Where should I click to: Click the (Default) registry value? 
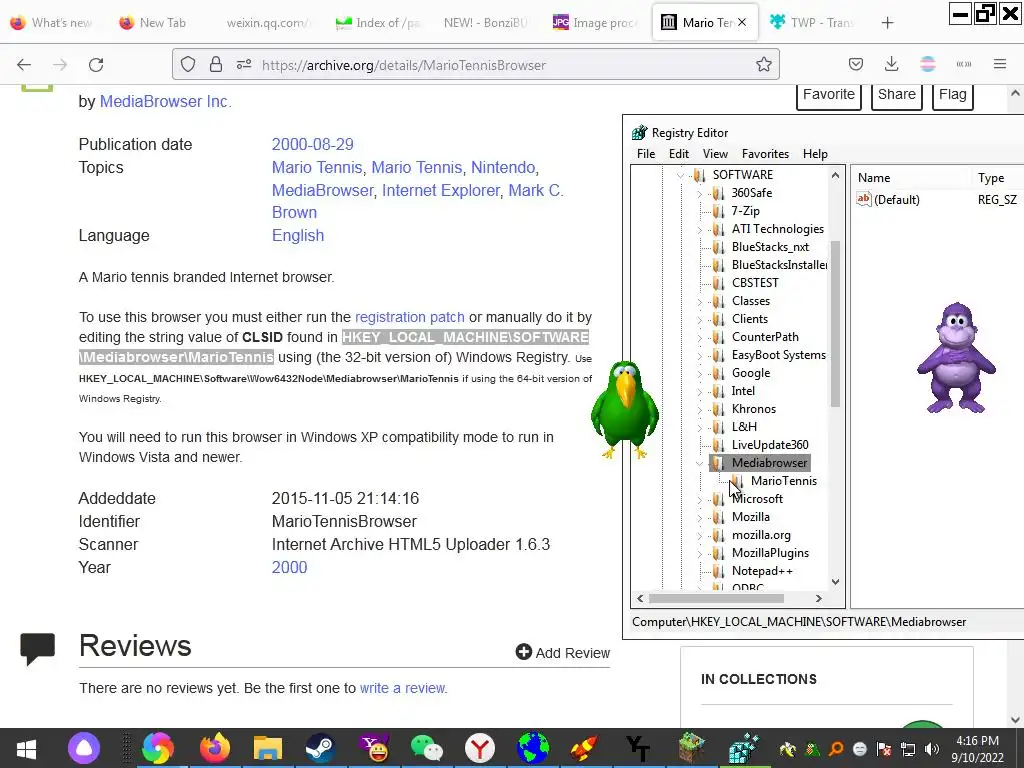896,200
